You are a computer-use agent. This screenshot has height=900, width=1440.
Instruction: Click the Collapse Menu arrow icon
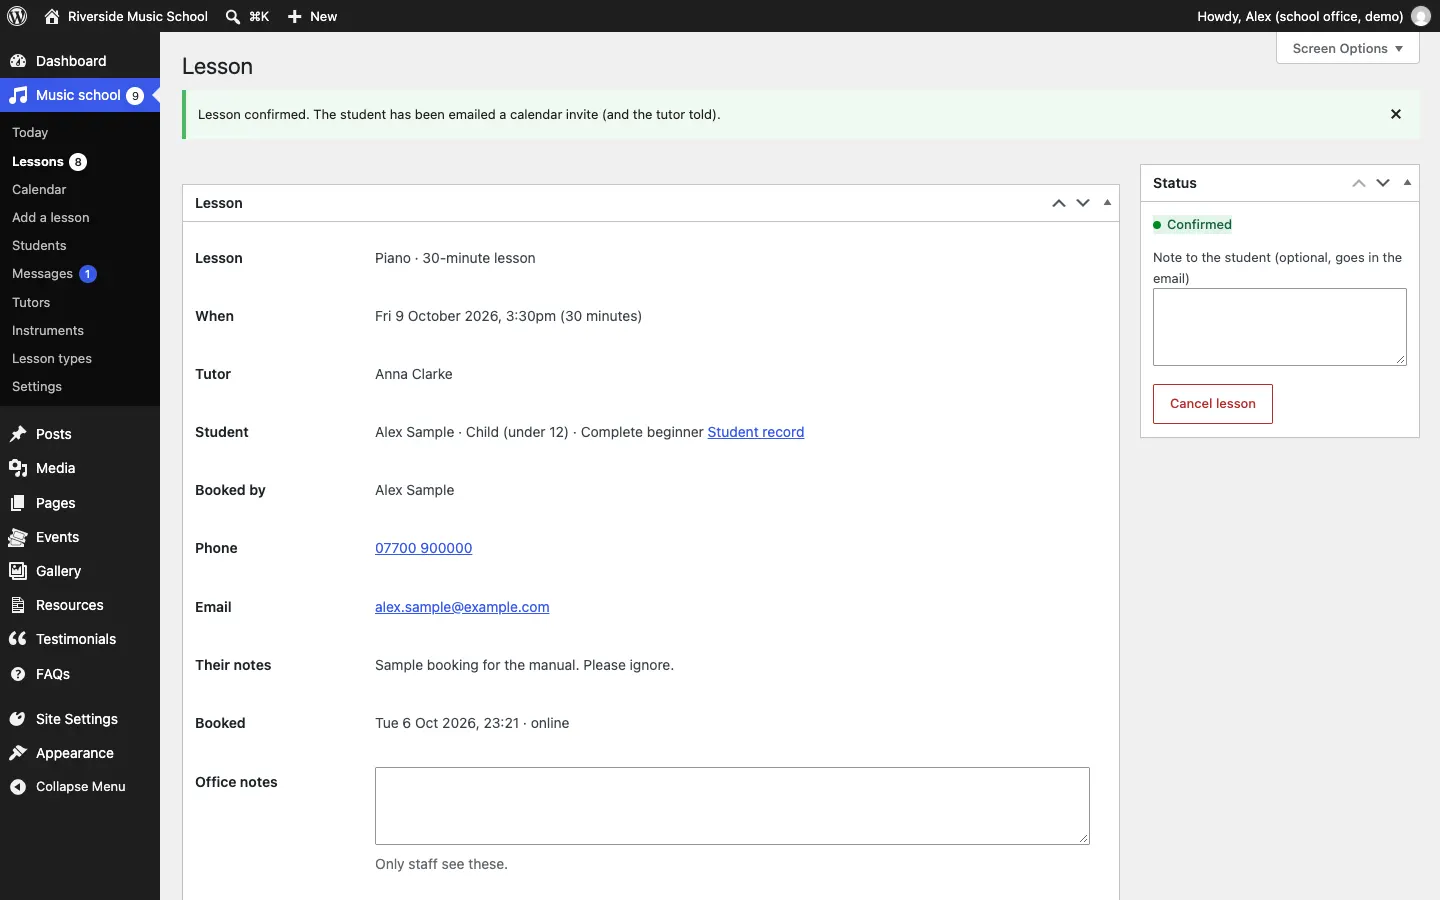click(x=18, y=787)
